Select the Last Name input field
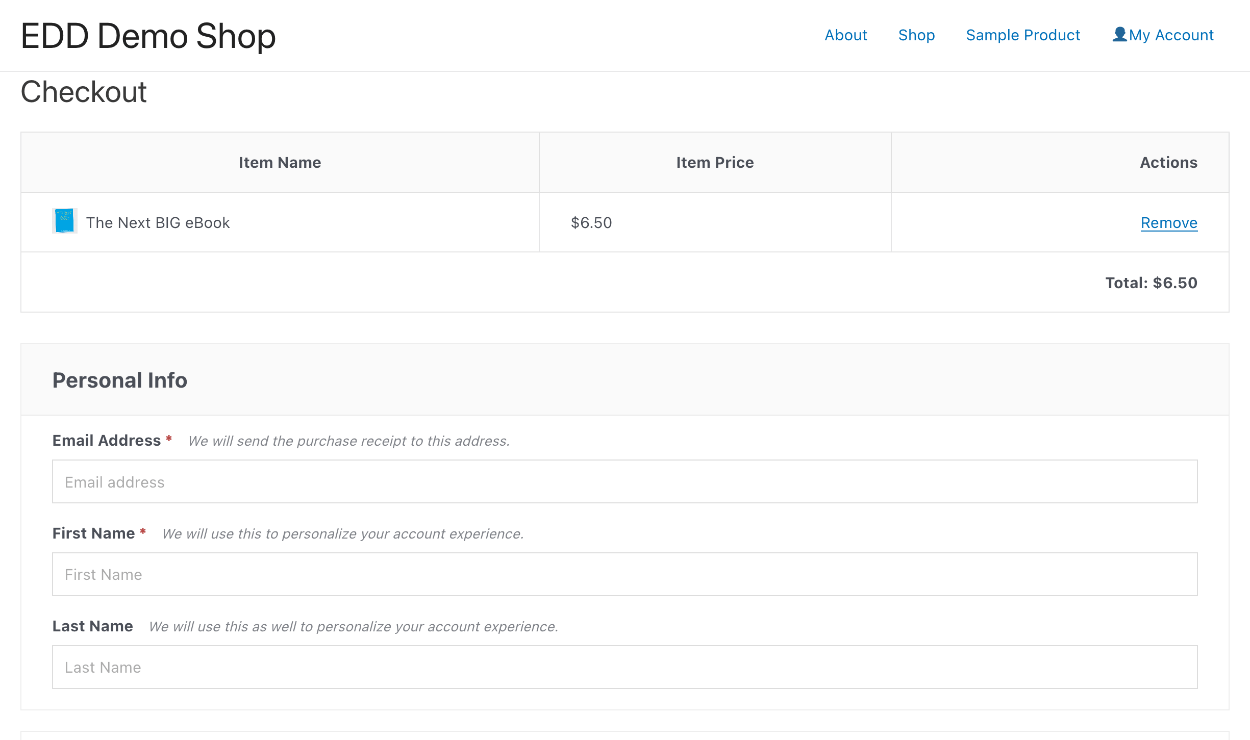Viewport: 1250px width, 740px height. (624, 667)
